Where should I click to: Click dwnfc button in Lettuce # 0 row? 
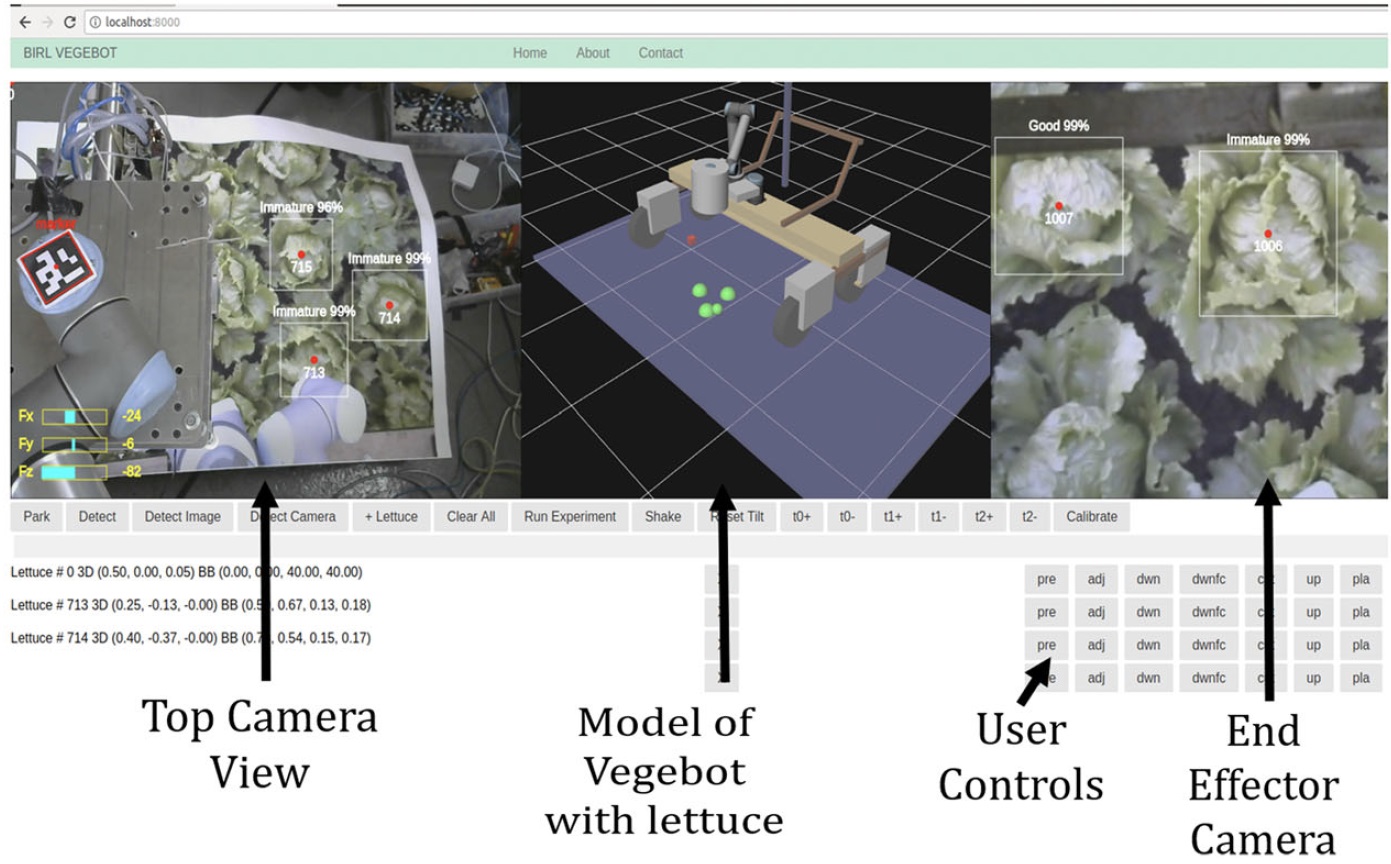pos(1208,580)
